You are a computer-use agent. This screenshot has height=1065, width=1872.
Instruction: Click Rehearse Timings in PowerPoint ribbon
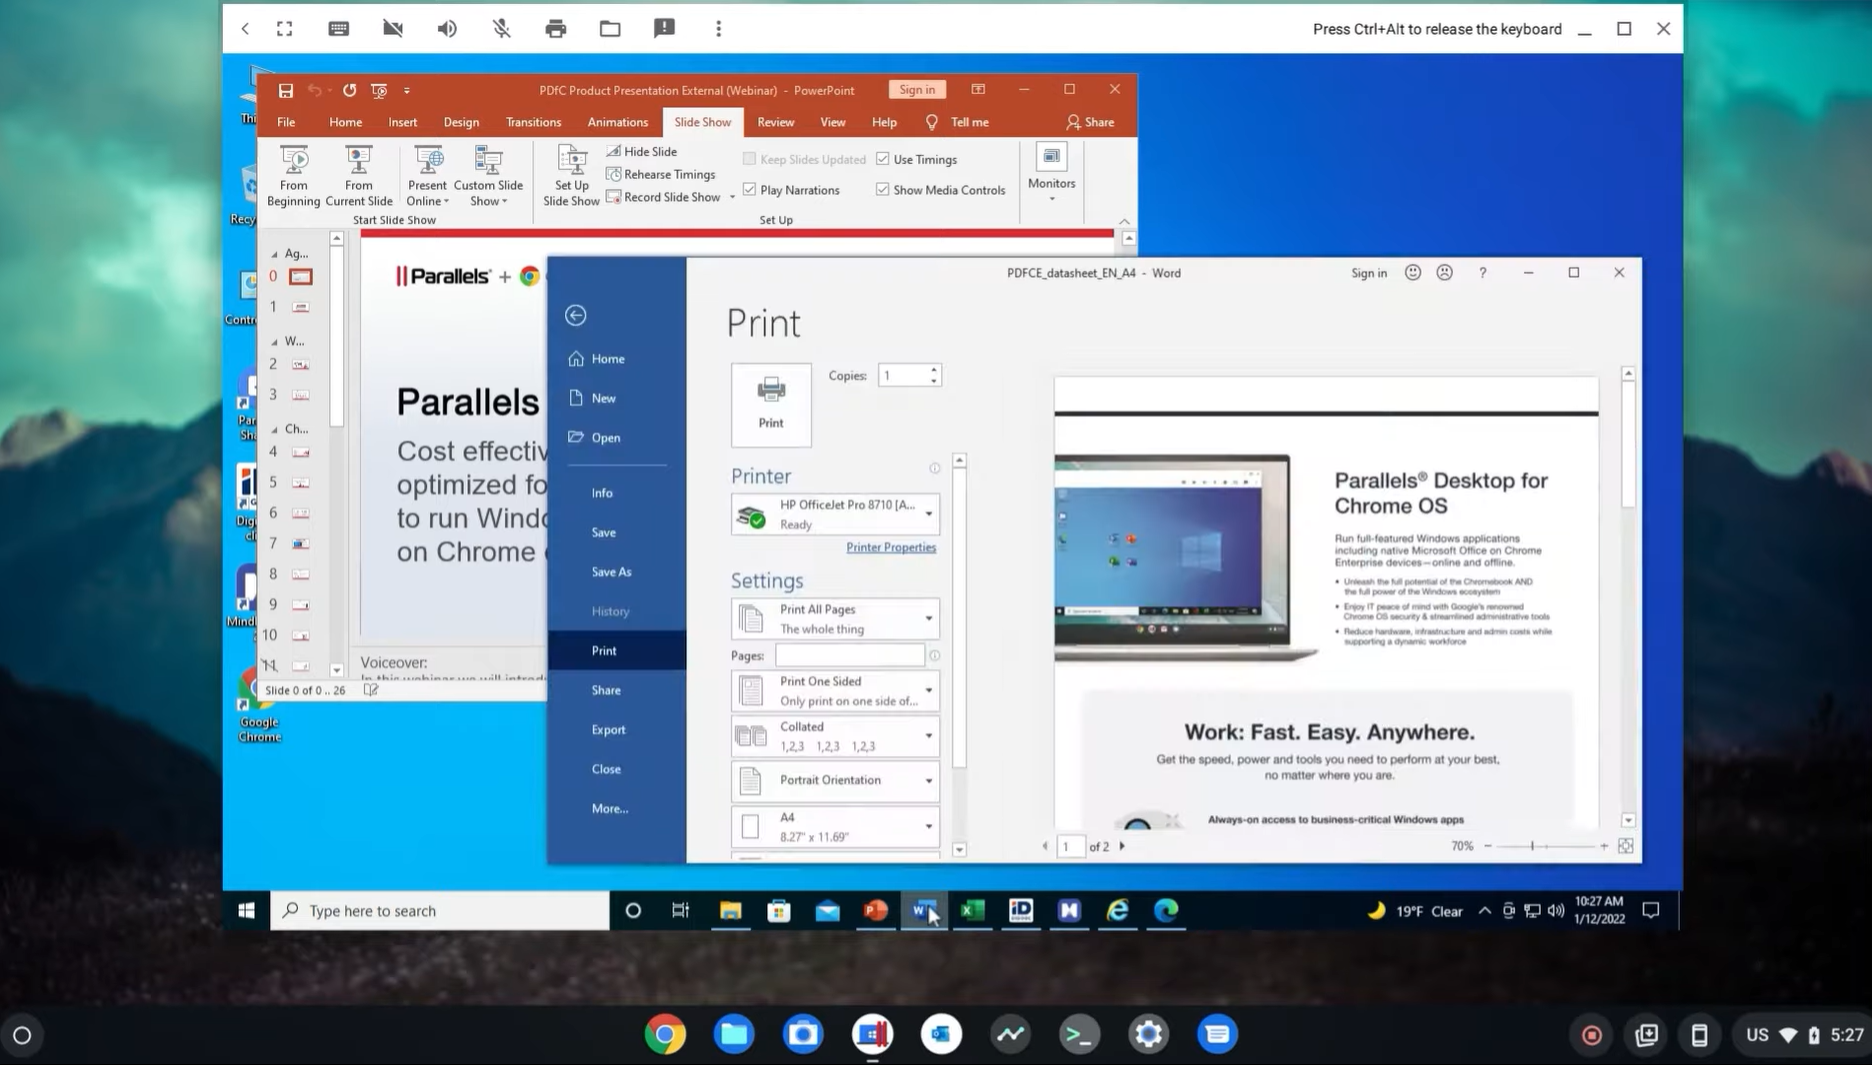(660, 174)
